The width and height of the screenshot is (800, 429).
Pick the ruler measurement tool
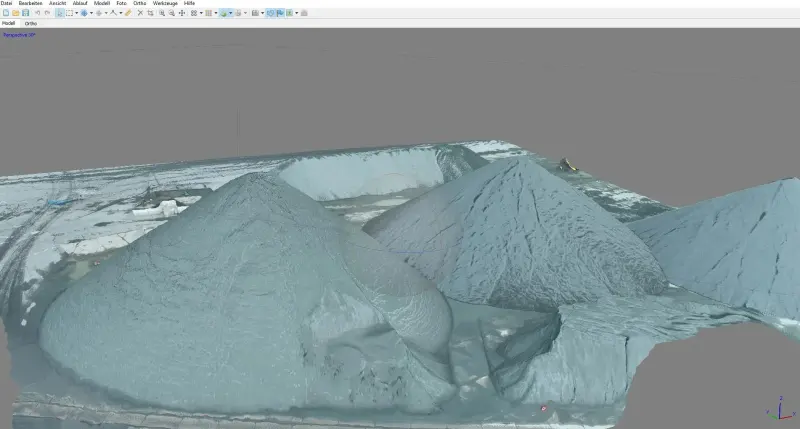[x=128, y=13]
